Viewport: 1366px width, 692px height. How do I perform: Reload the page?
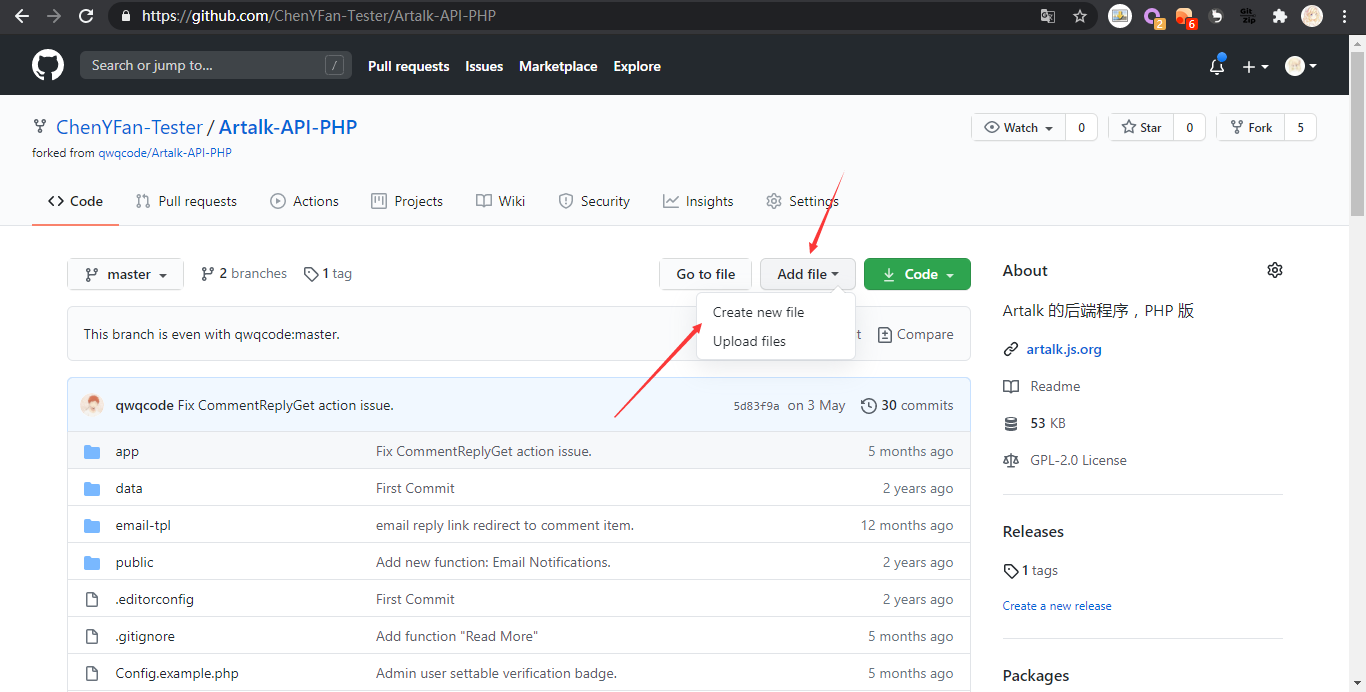pyautogui.click(x=86, y=16)
